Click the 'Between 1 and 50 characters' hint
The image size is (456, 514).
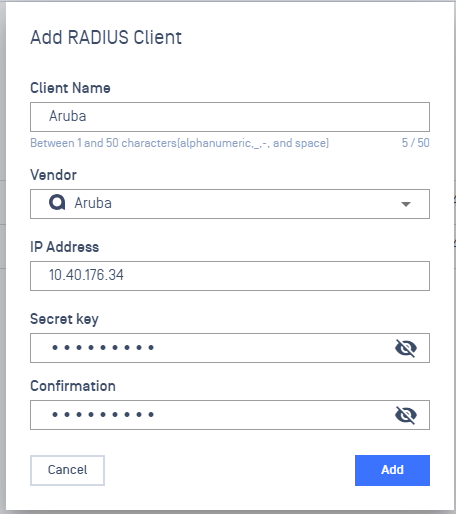coord(179,143)
